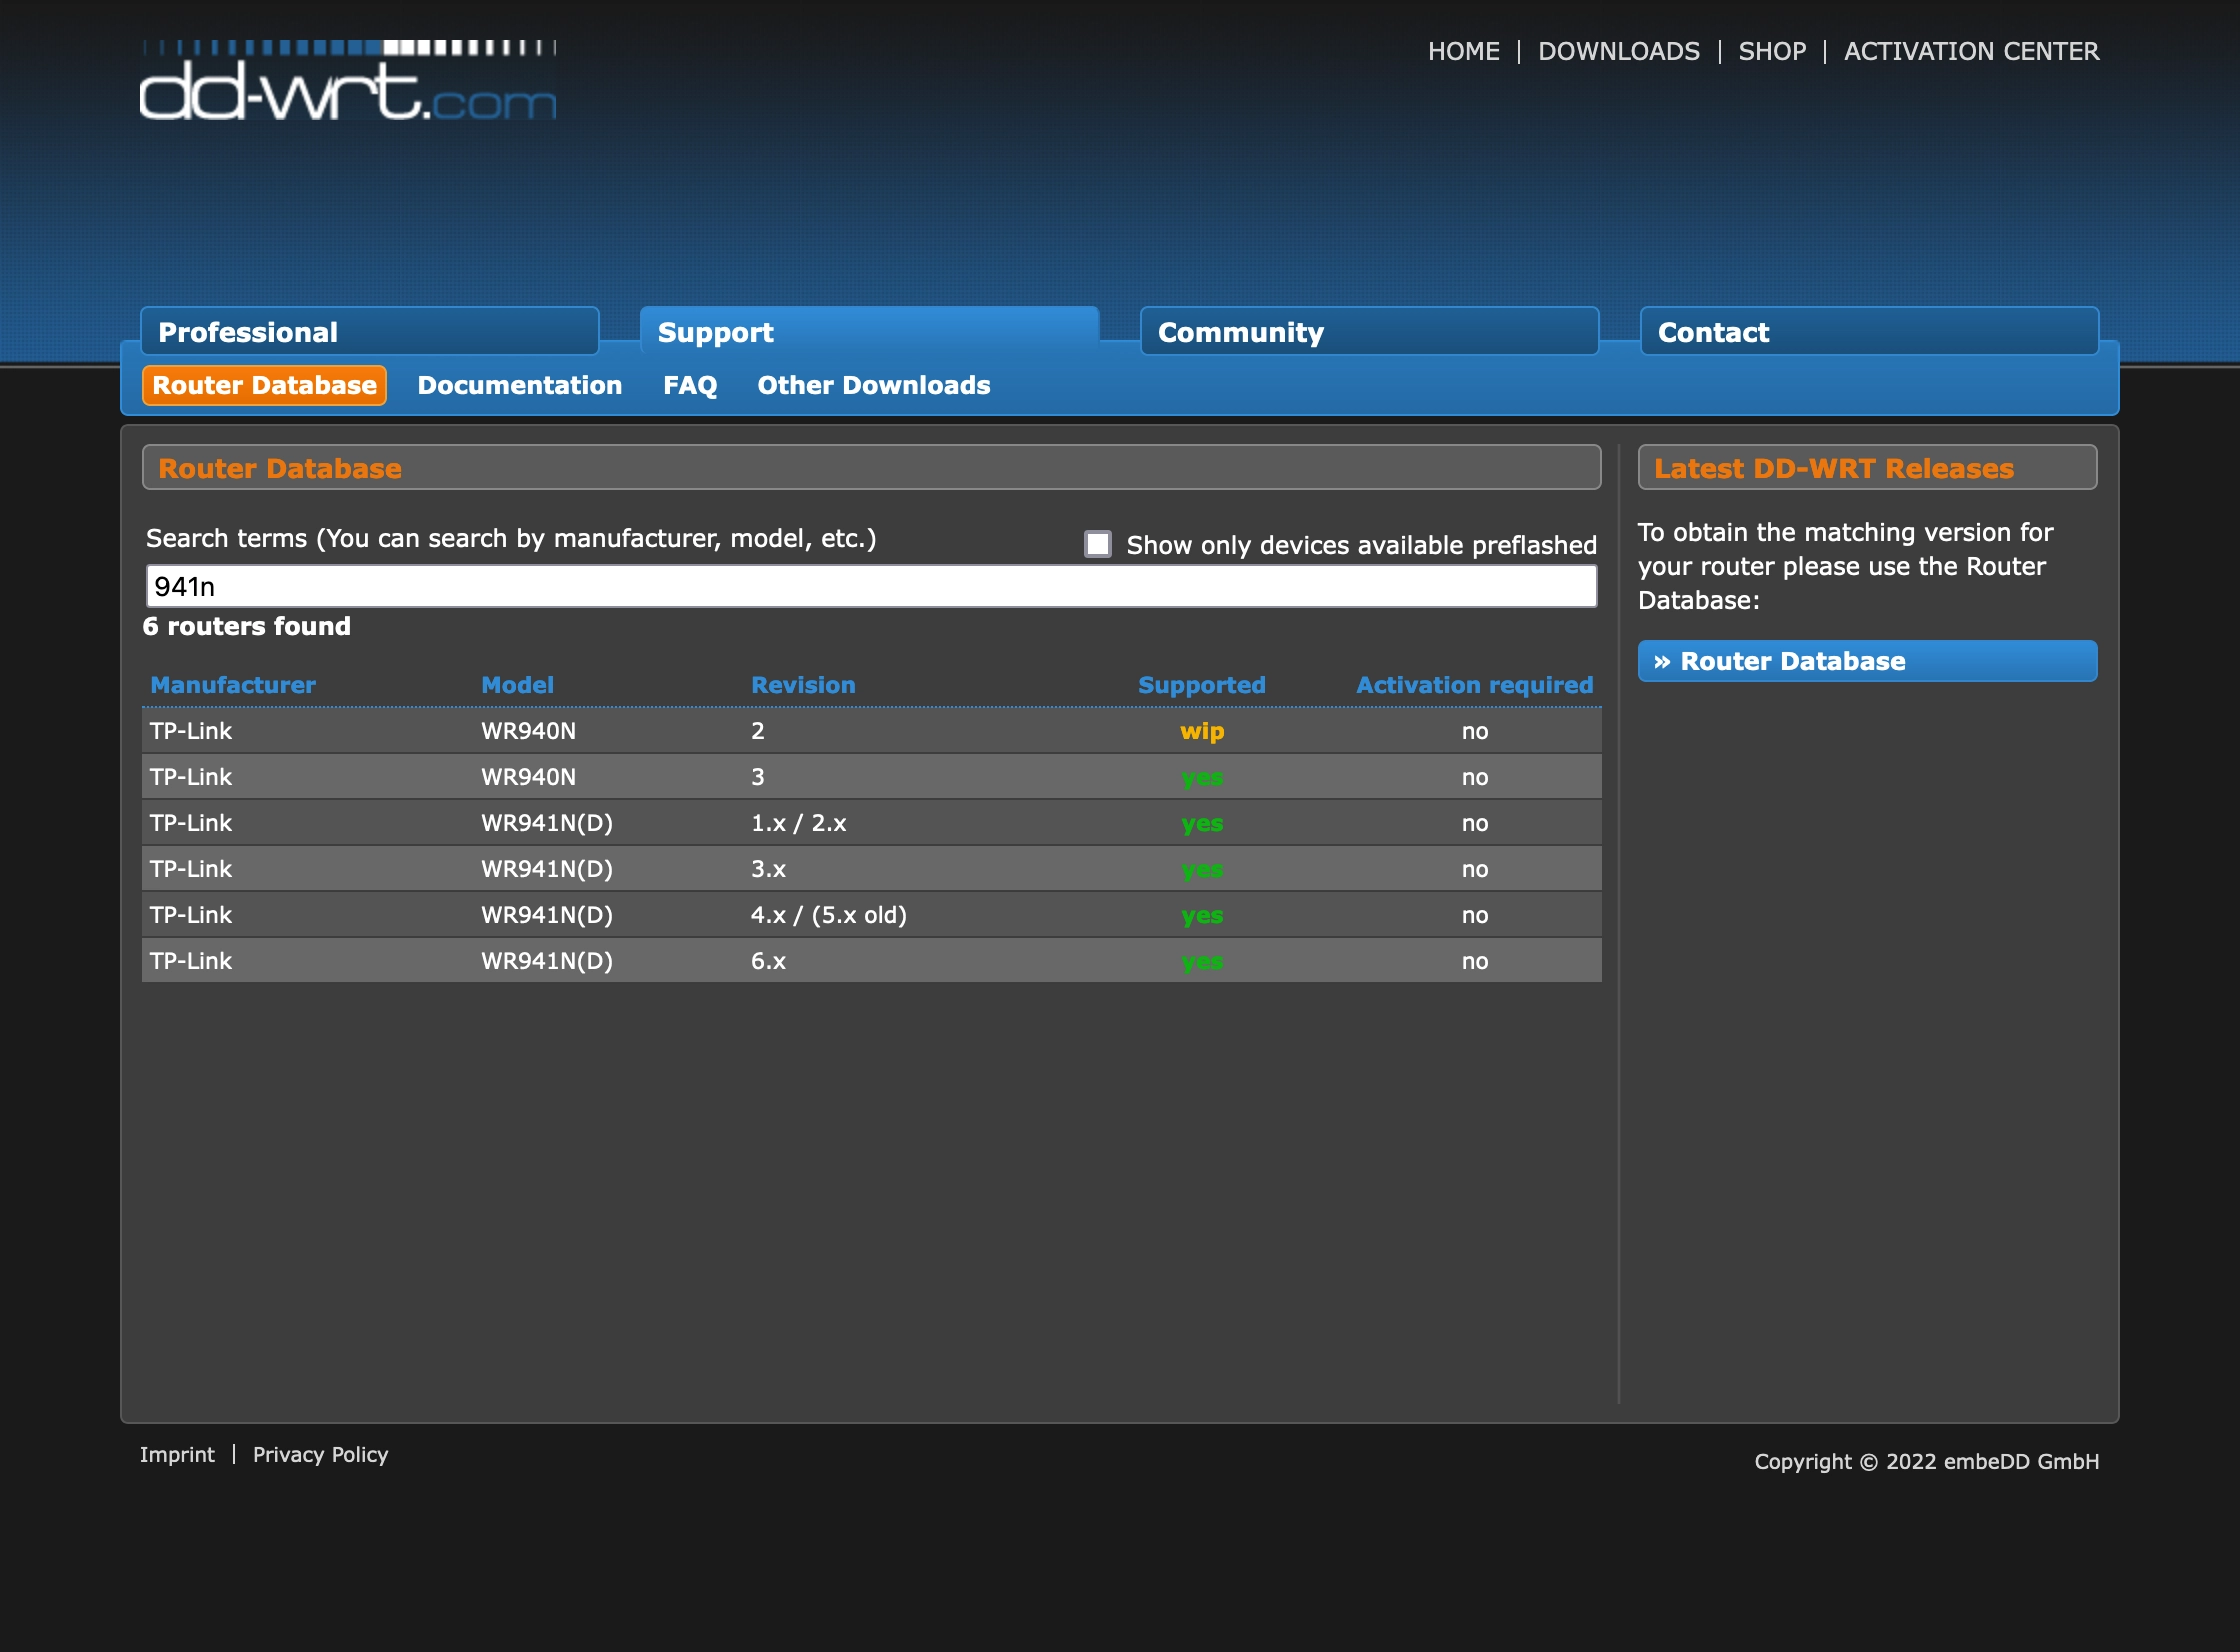This screenshot has height=1652, width=2240.
Task: Select WR941N(D) revision 6.x row
Action: (871, 961)
